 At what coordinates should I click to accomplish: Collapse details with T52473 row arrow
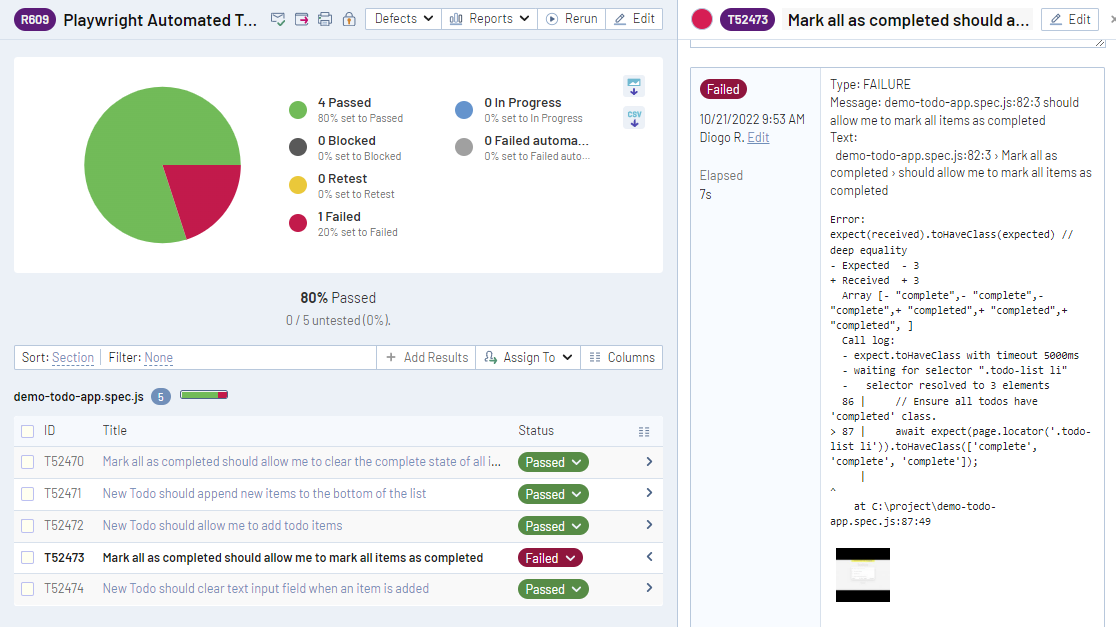pyautogui.click(x=649, y=557)
